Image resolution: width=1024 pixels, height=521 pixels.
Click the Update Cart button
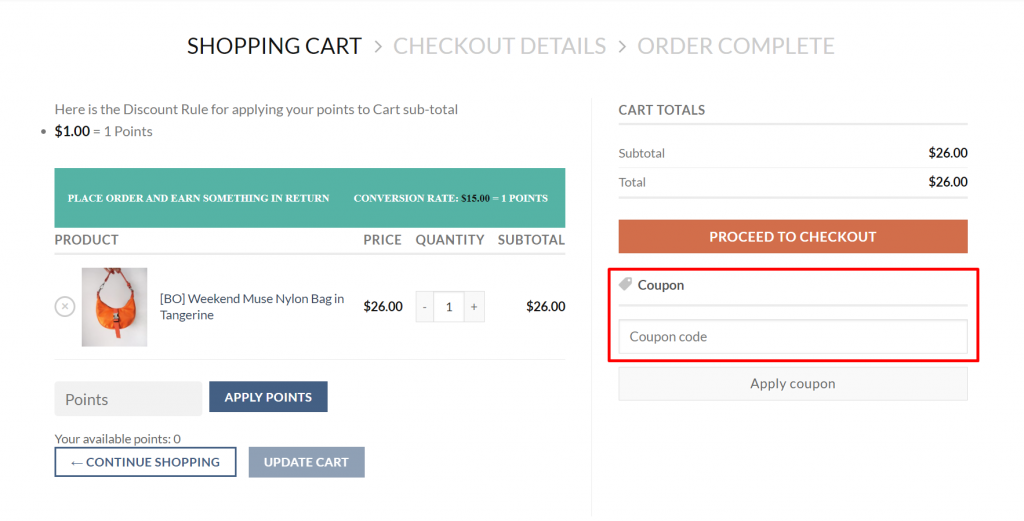306,462
